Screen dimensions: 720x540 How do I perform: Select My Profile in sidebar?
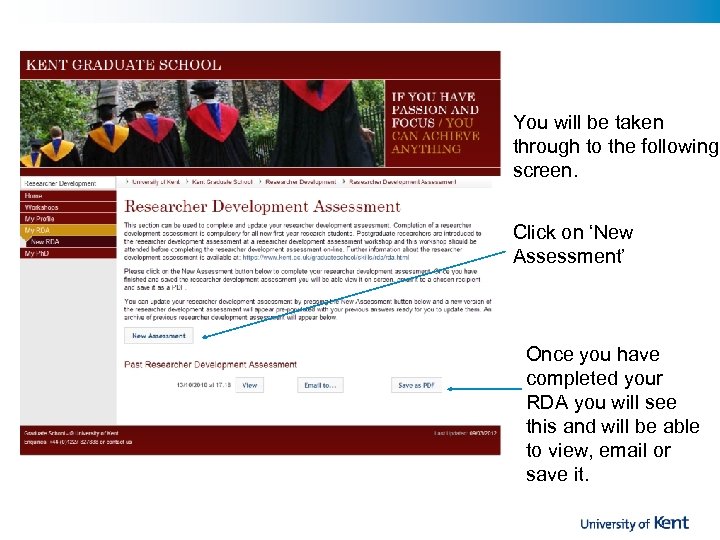pos(68,219)
